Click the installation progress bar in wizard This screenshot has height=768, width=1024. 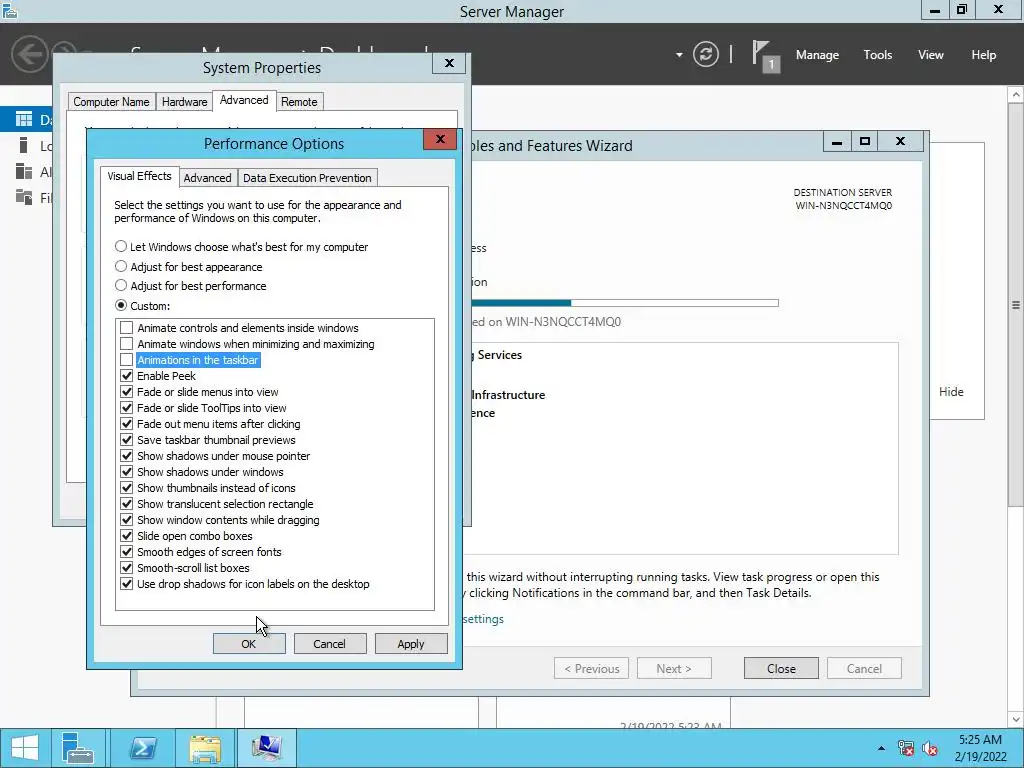(624, 303)
